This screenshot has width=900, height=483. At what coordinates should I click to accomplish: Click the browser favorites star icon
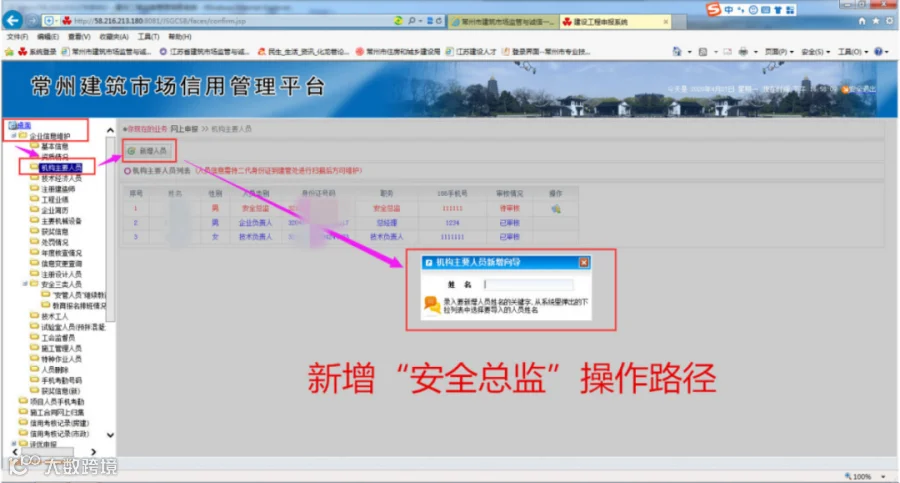[x=876, y=21]
